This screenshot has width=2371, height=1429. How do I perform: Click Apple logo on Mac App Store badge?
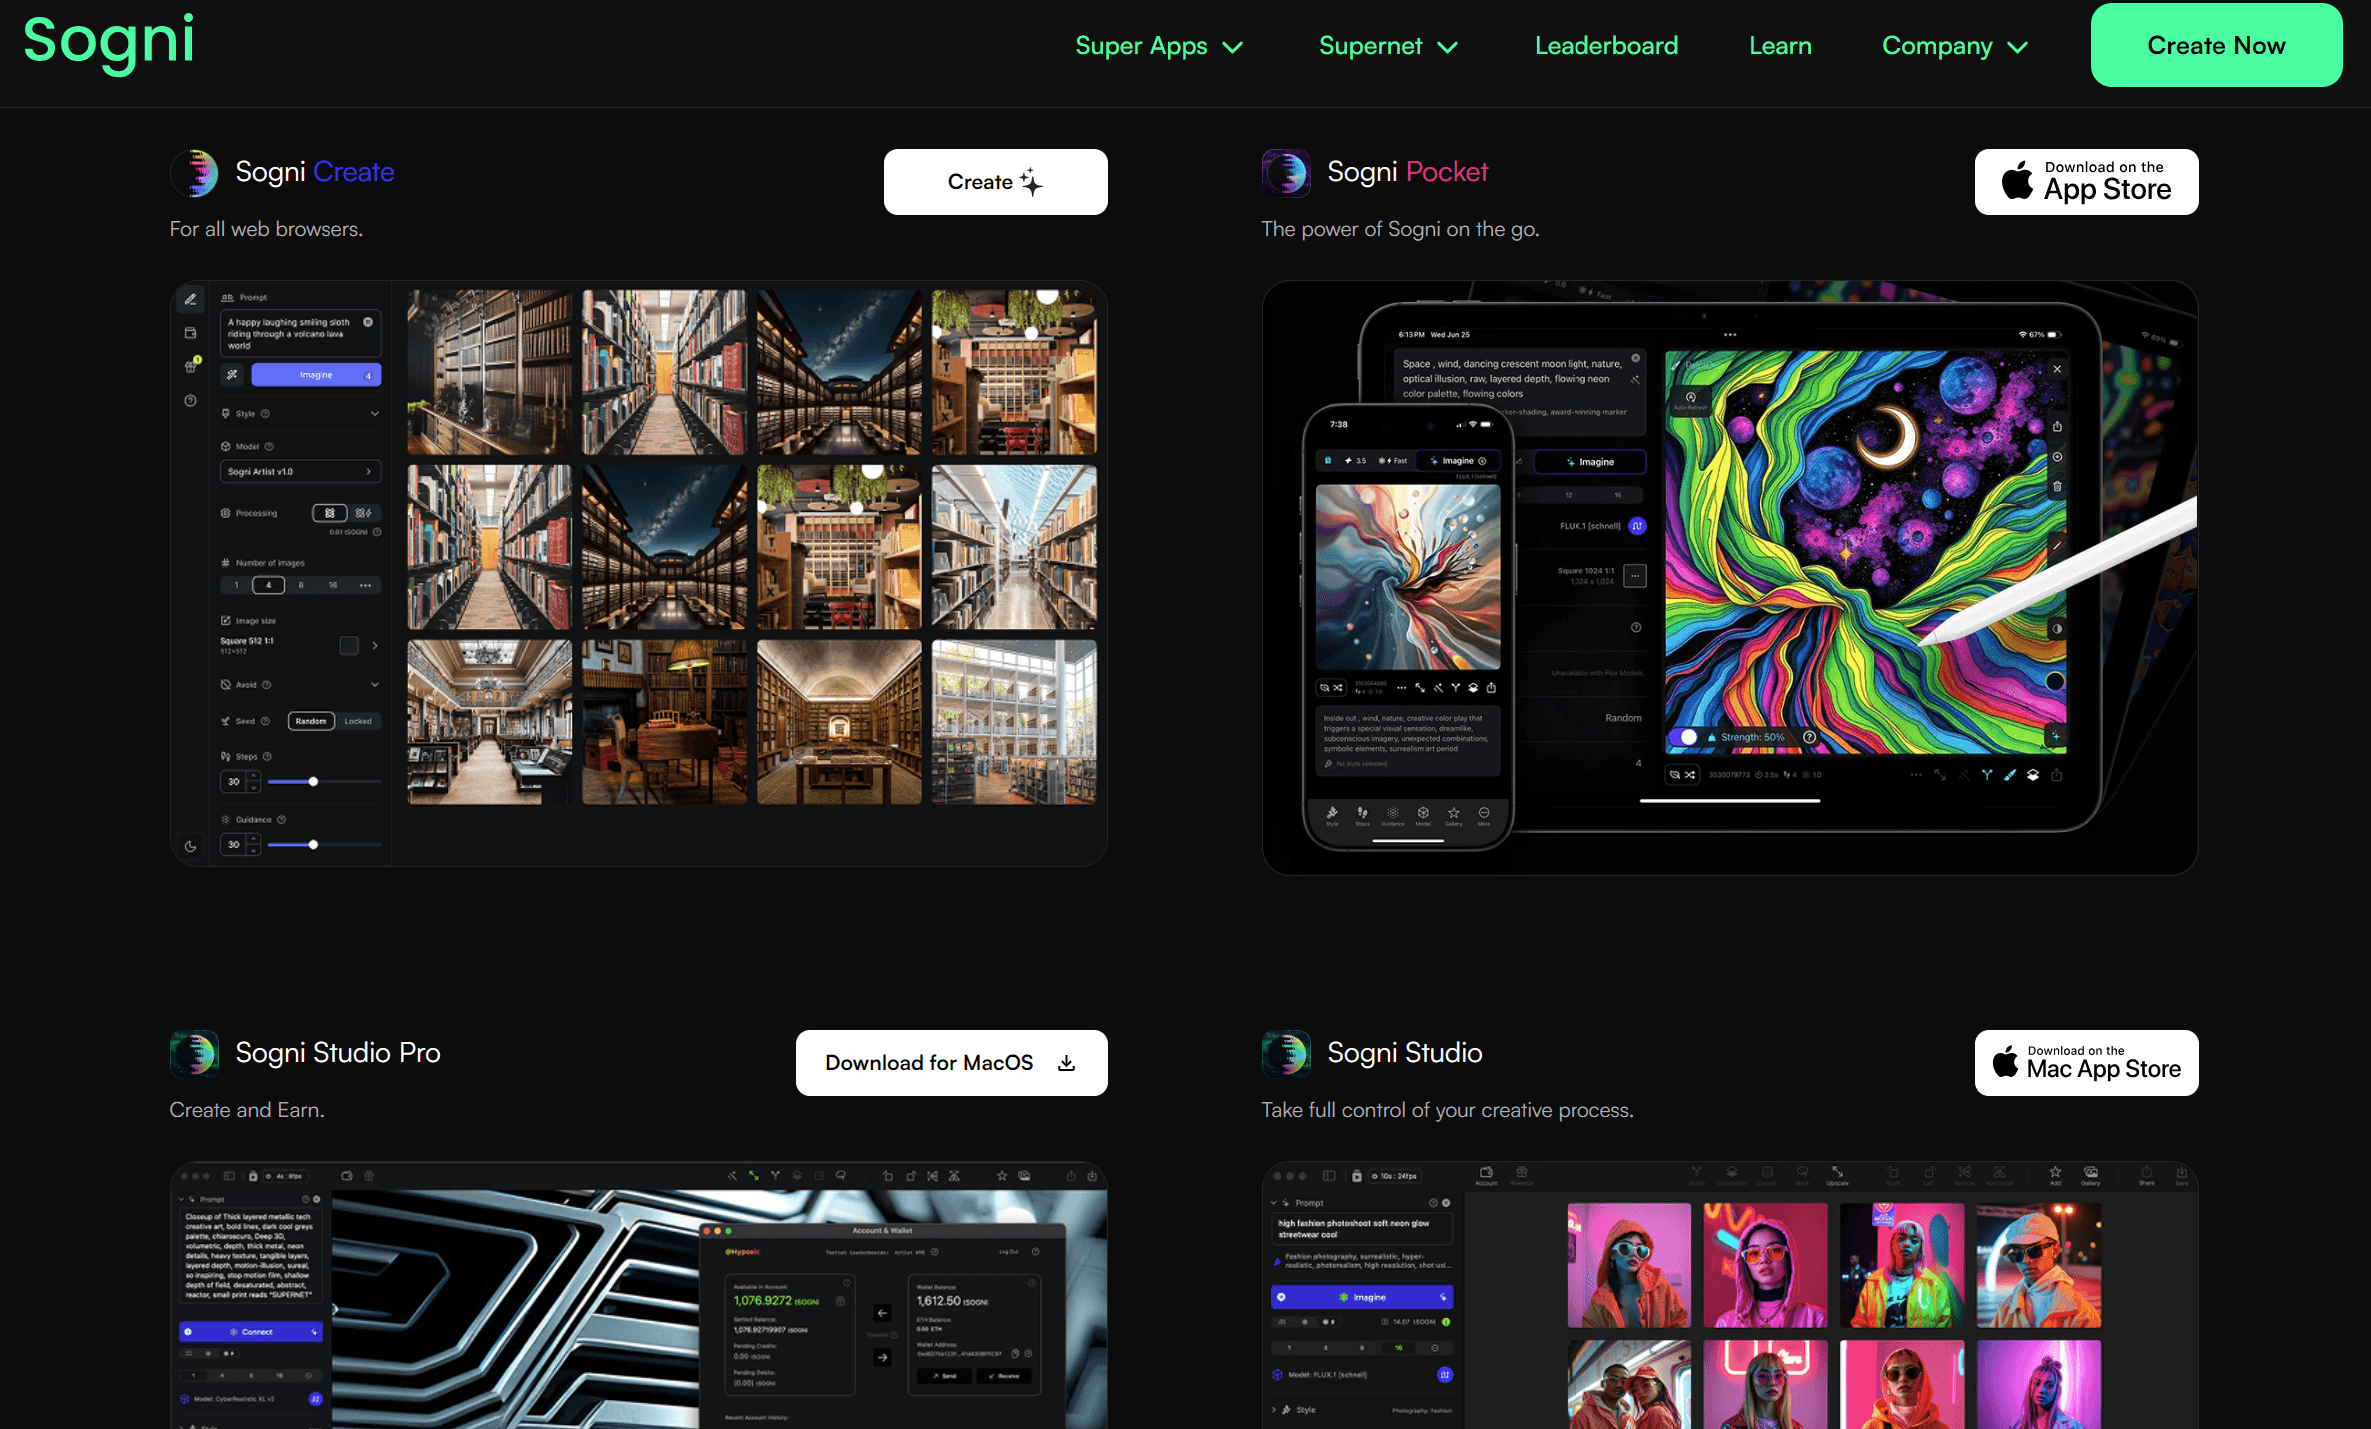[2005, 1063]
